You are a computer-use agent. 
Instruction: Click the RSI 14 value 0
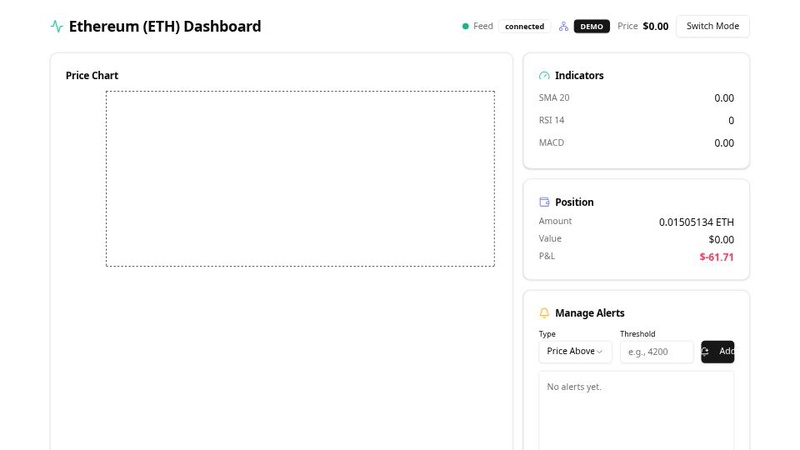(x=731, y=120)
